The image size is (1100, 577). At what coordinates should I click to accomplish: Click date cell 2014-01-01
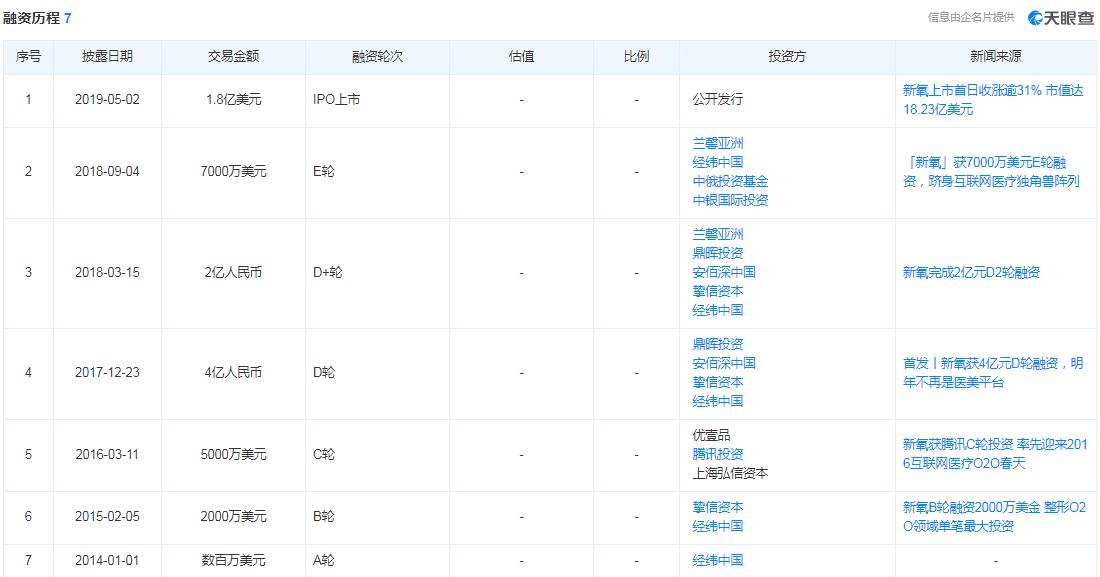click(x=107, y=560)
